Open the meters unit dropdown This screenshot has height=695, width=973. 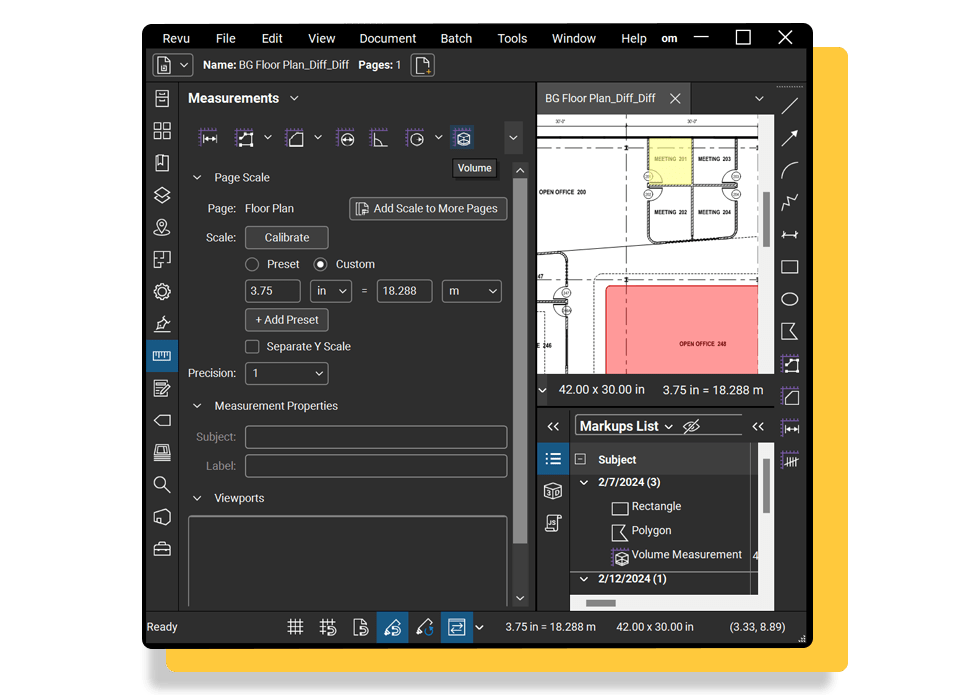coord(471,290)
